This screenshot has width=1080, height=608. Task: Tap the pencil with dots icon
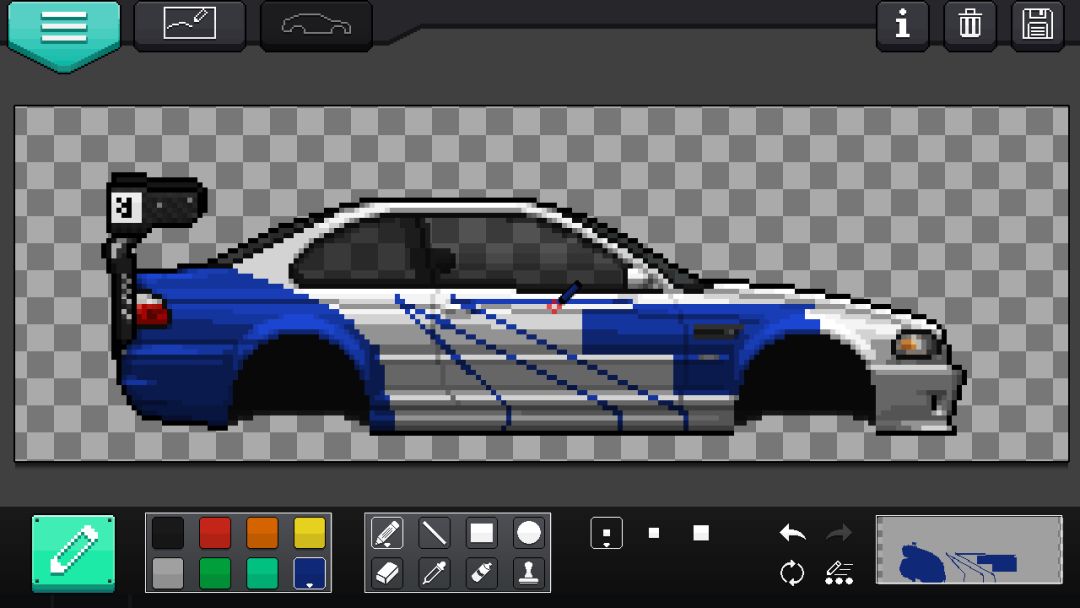pos(839,573)
